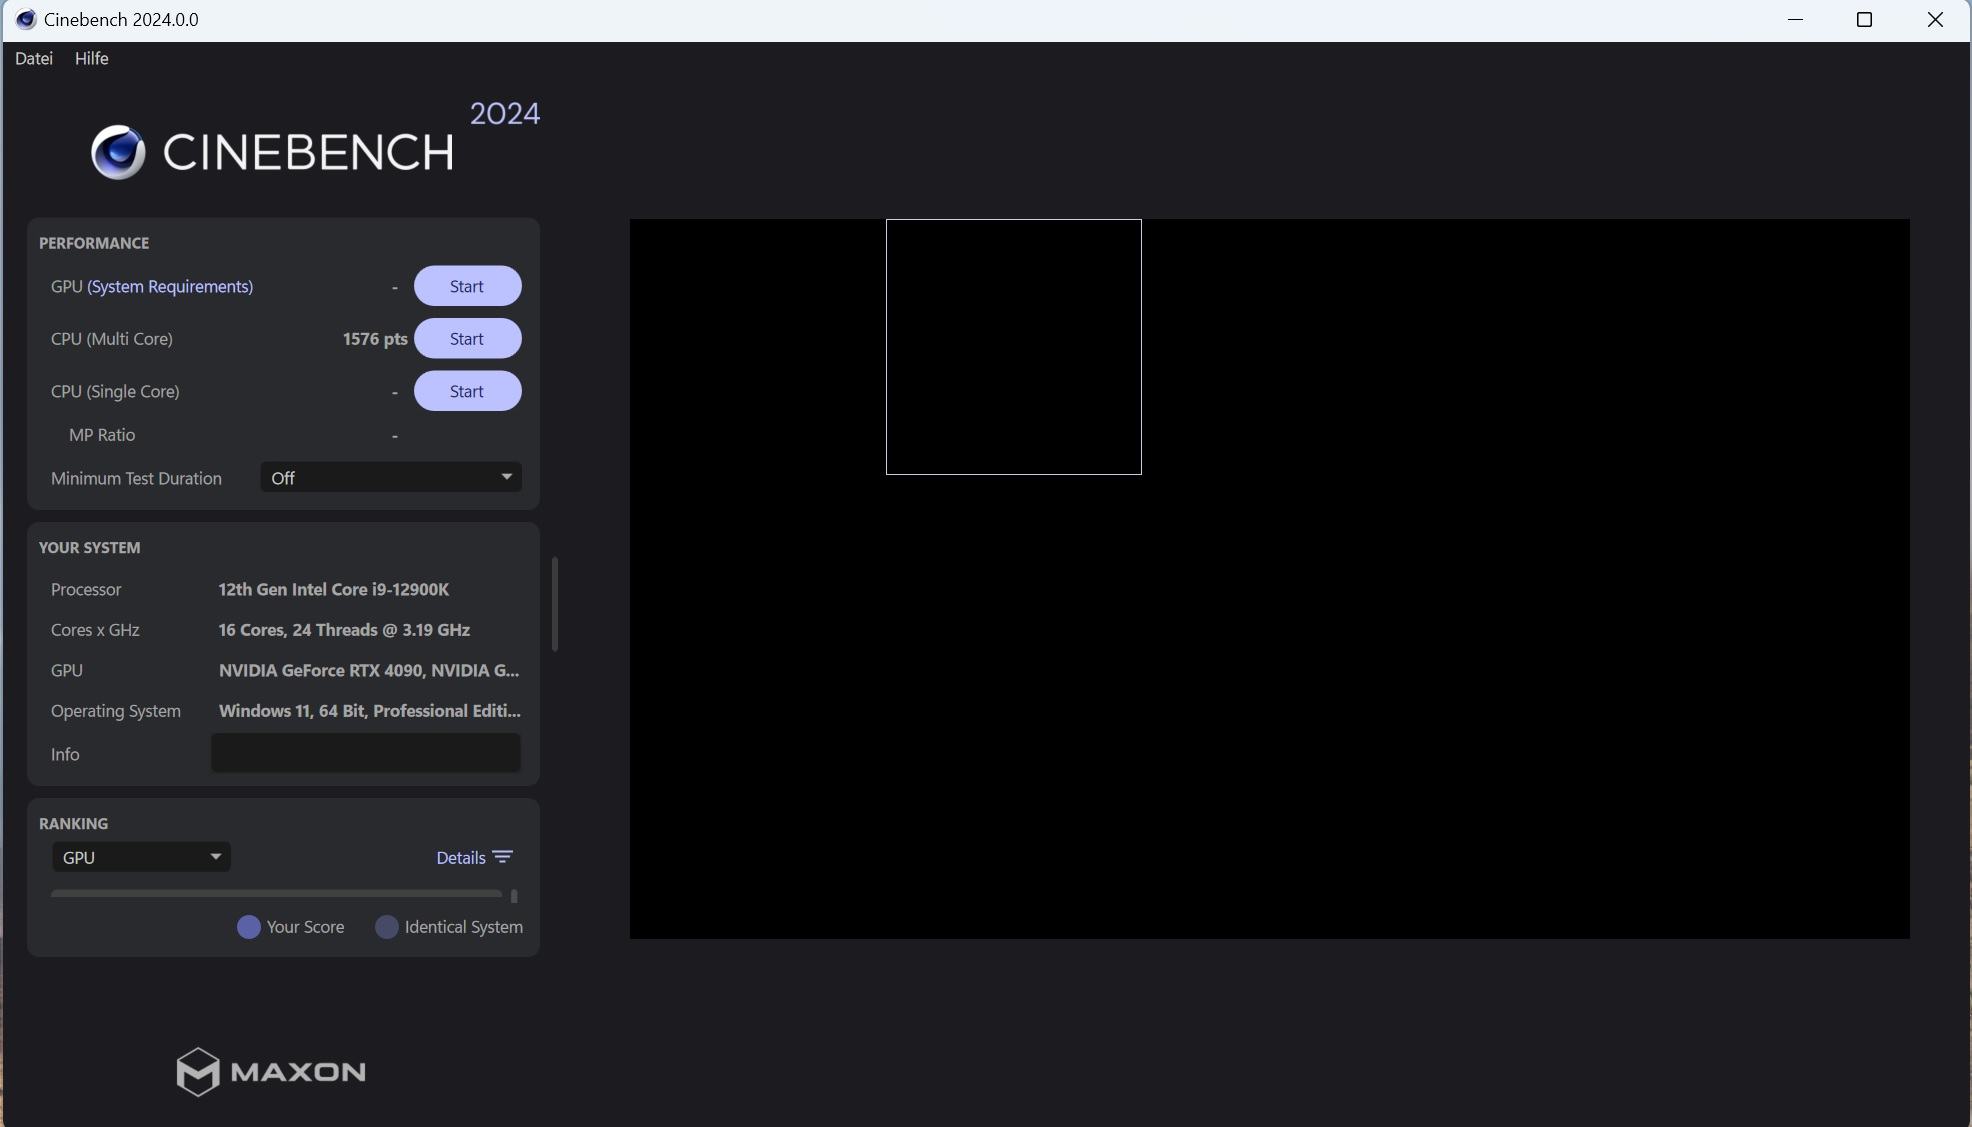Viewport: 1972px width, 1127px height.
Task: Click the render preview tile outline
Action: 1013,347
